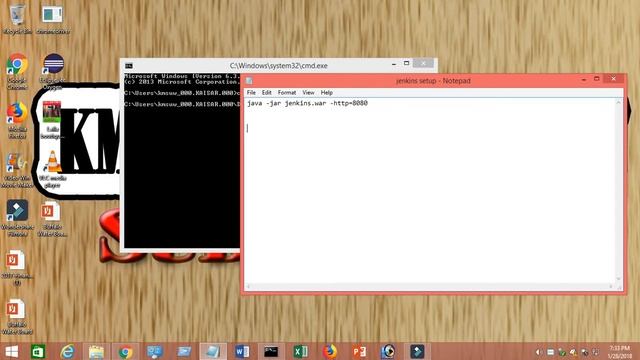The height and width of the screenshot is (360, 640).
Task: Close the jenkins setup Notepad window
Action: (613, 79)
